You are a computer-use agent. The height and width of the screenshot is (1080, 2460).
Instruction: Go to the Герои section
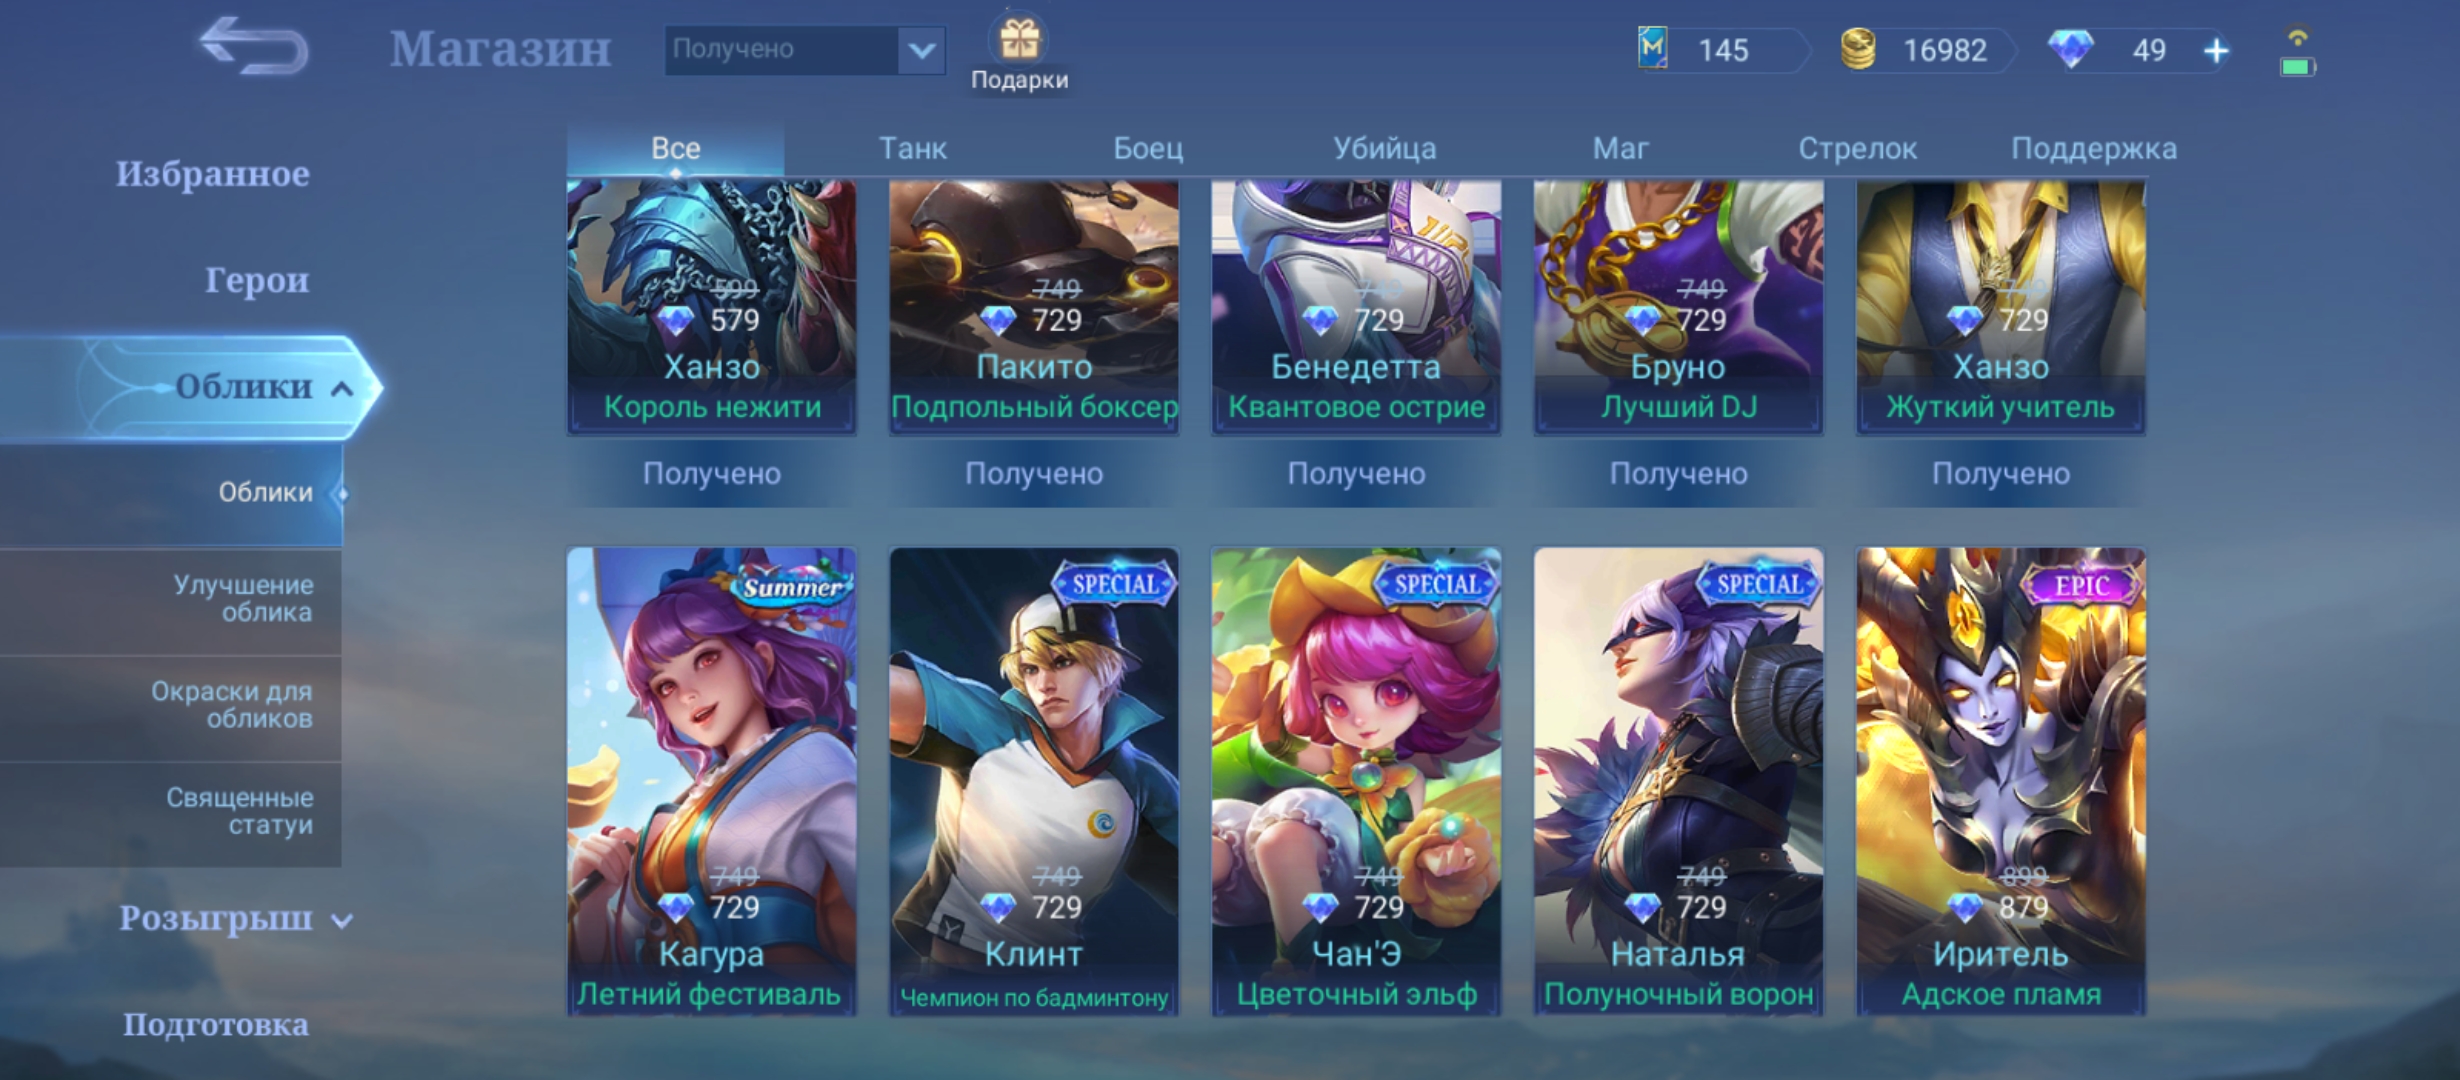pos(257,280)
